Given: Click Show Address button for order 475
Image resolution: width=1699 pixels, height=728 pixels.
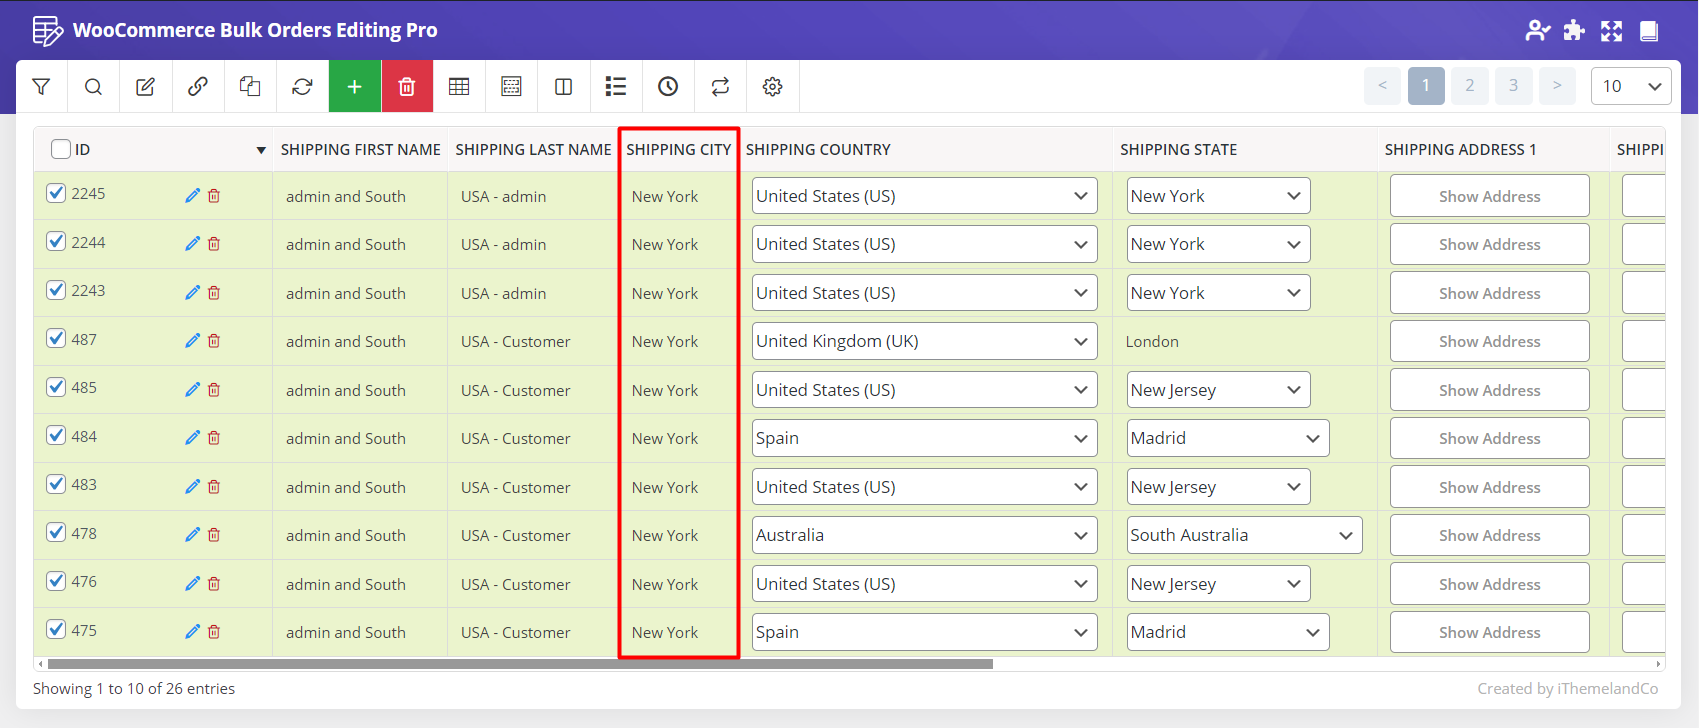Looking at the screenshot, I should tap(1488, 632).
